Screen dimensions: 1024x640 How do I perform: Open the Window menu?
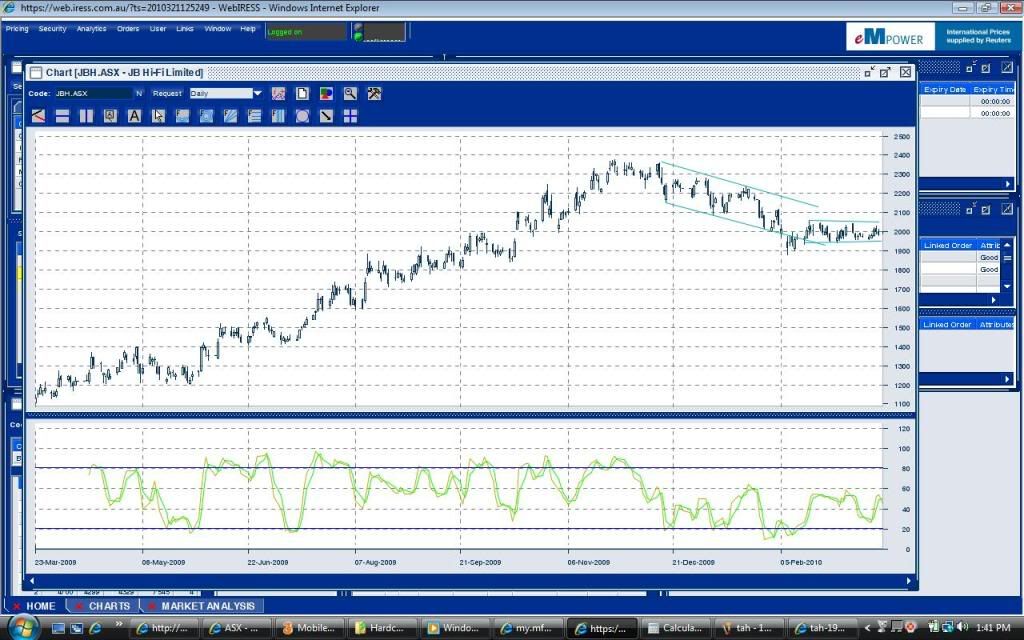217,29
